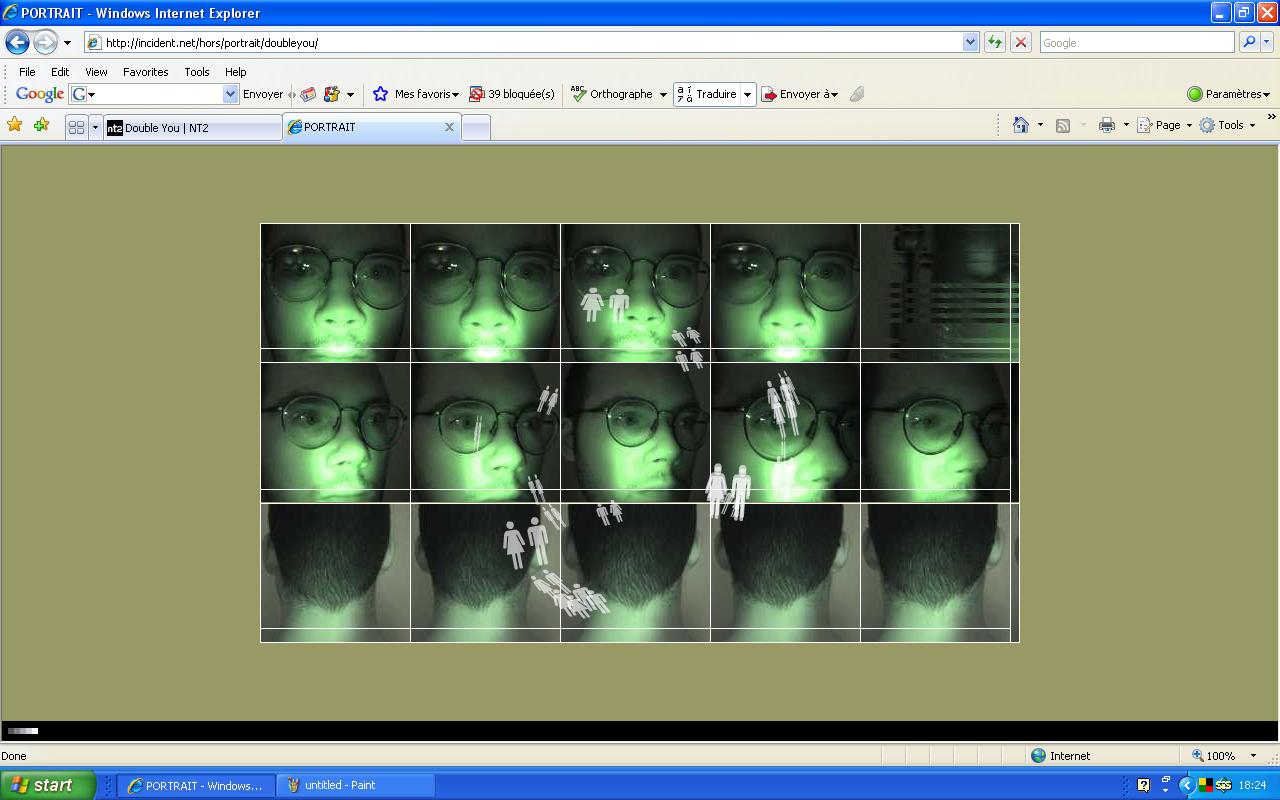Viewport: 1280px width, 800px height.
Task: Click the highlighter icon on Google toolbar
Action: pyautogui.click(x=857, y=94)
